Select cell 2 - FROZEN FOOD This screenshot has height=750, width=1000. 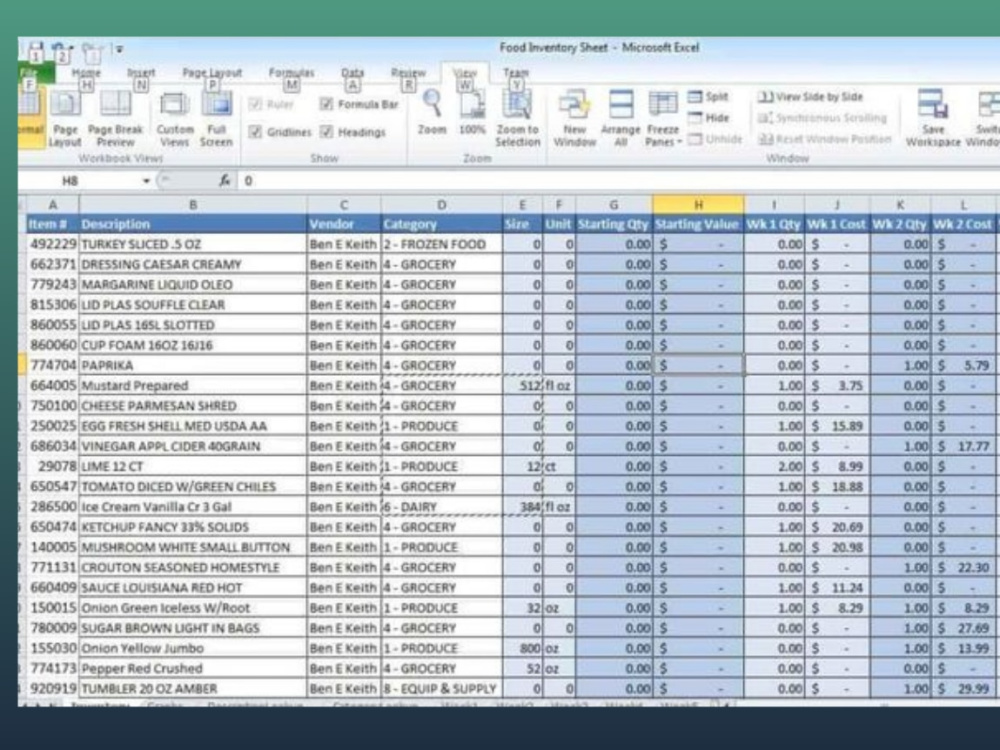click(441, 244)
